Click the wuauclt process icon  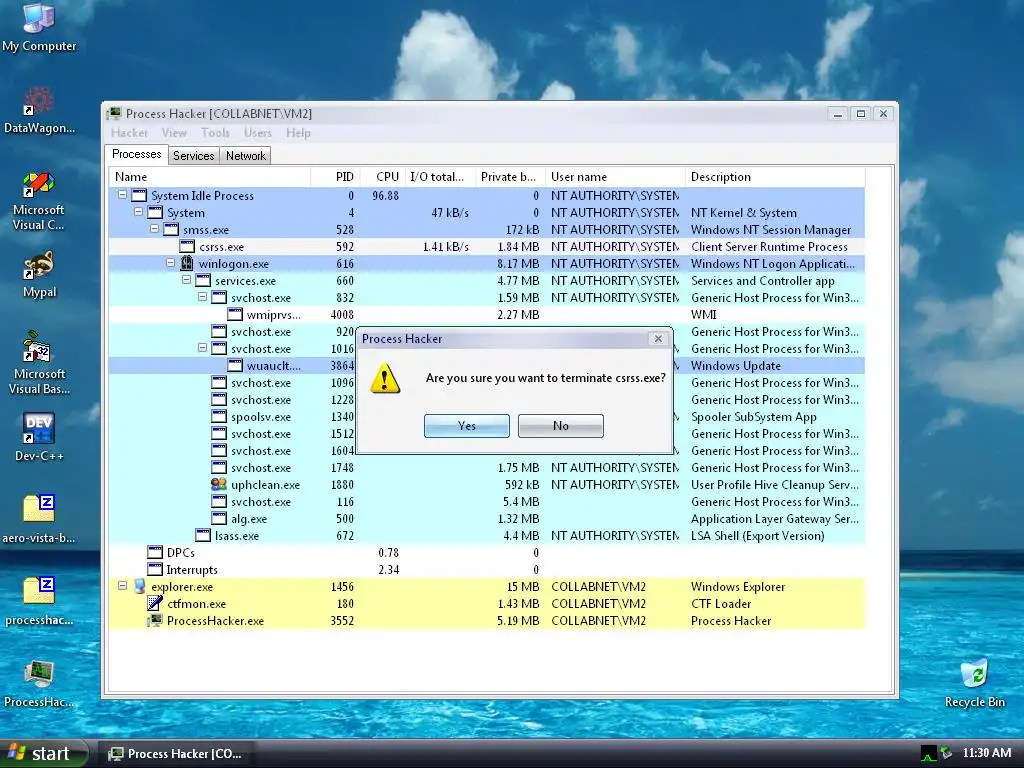click(x=235, y=365)
